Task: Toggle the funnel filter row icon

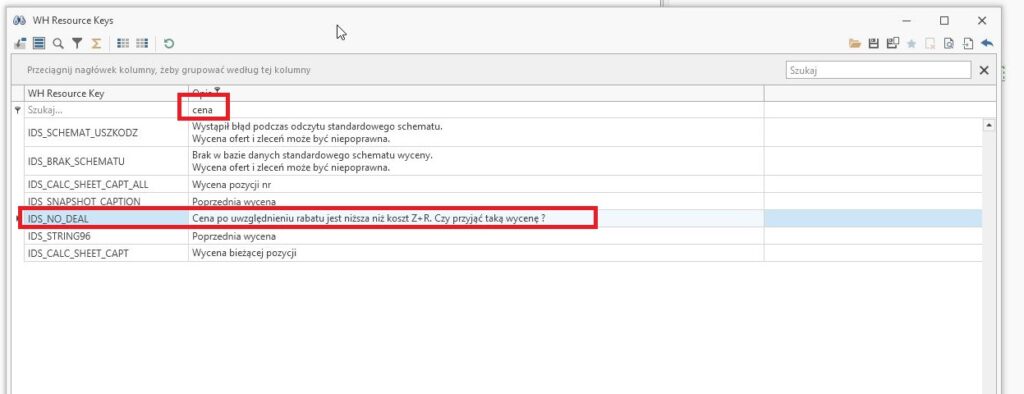Action: (77, 43)
